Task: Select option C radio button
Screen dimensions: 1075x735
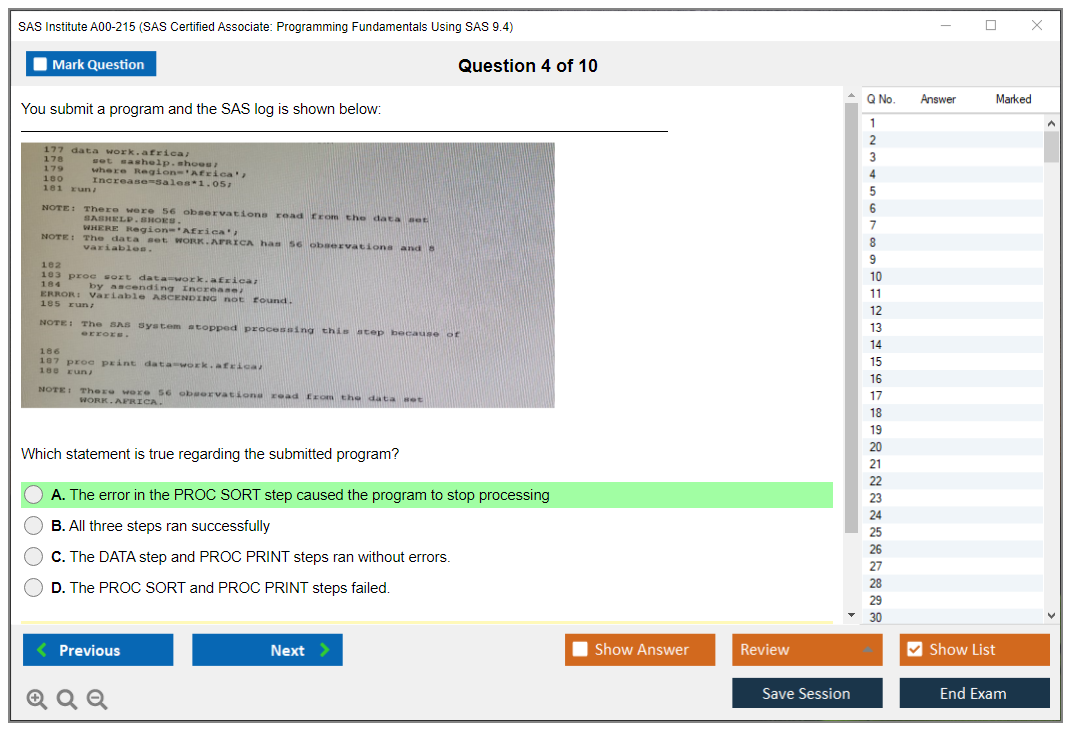Action: tap(34, 557)
